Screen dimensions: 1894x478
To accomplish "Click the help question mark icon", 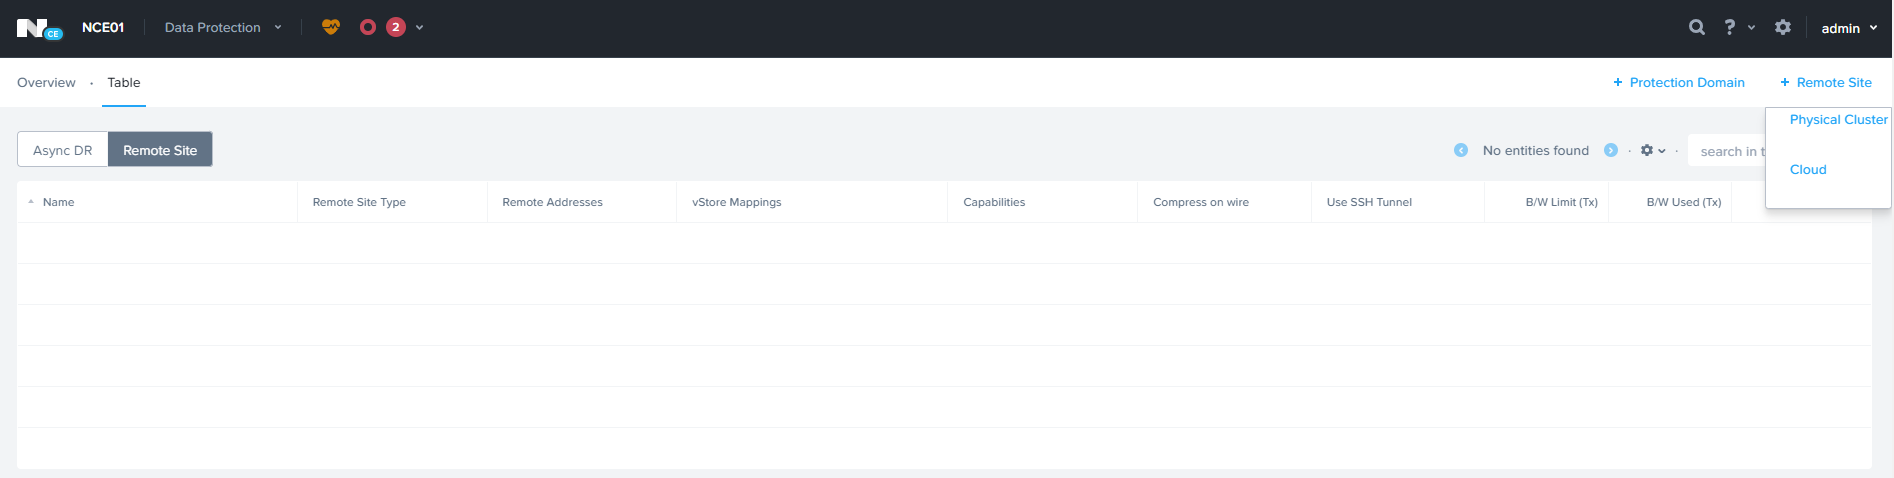I will point(1729,28).
